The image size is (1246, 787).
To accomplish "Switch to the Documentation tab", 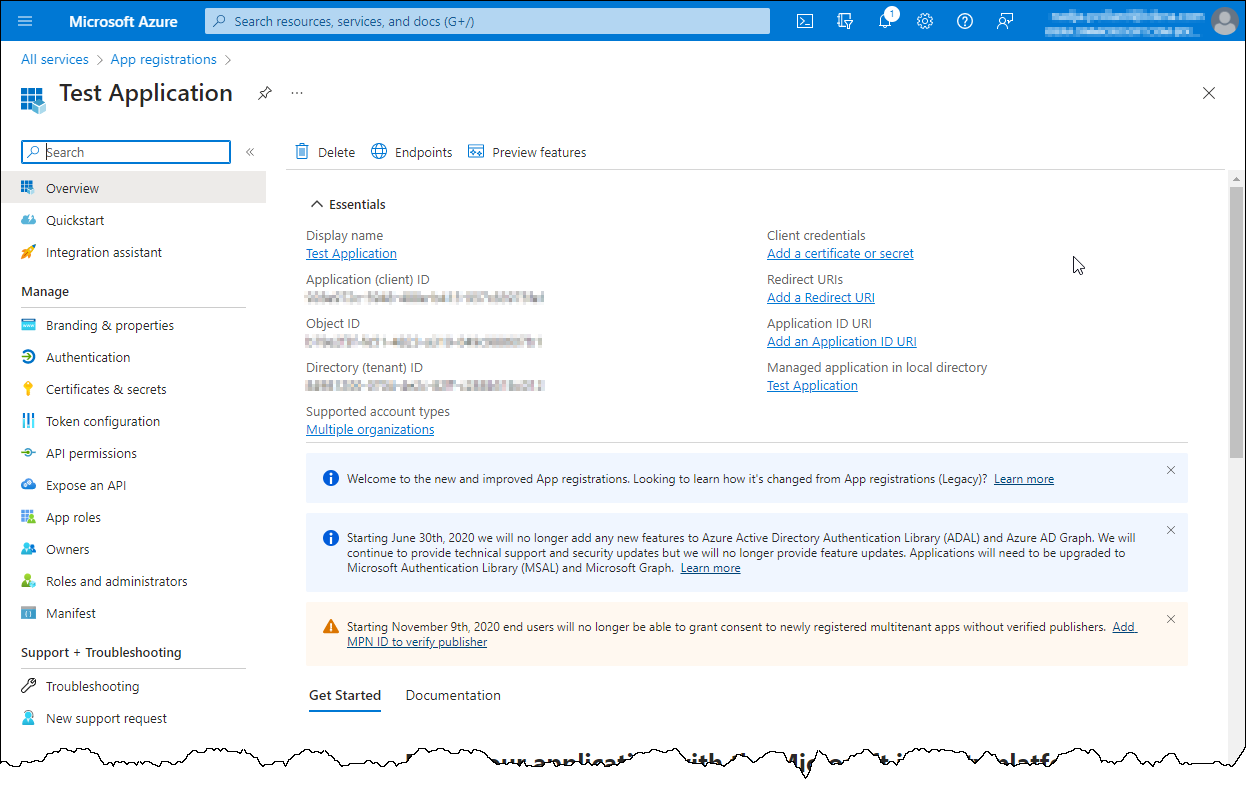I will [x=453, y=695].
